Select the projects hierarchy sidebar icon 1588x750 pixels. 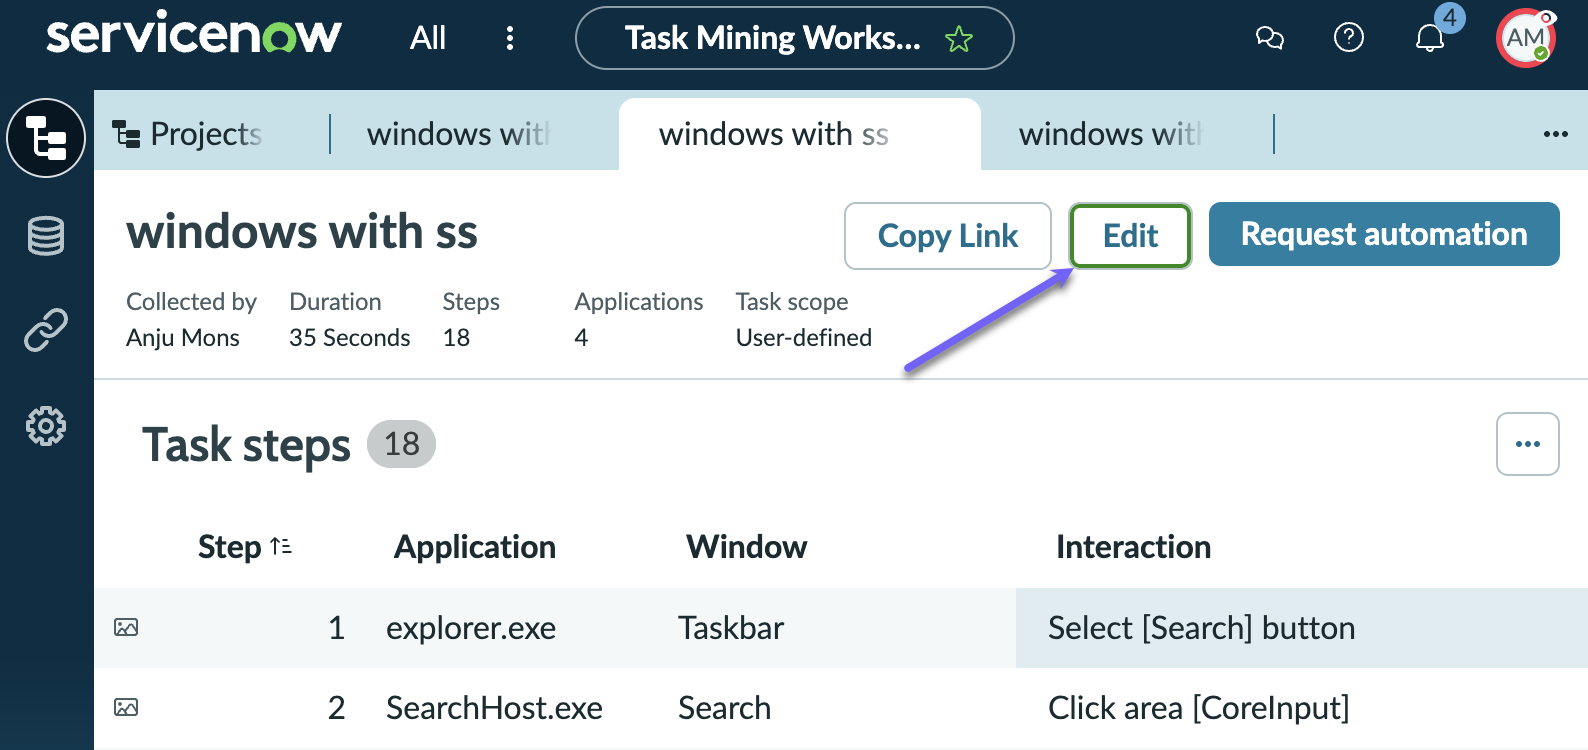click(46, 138)
